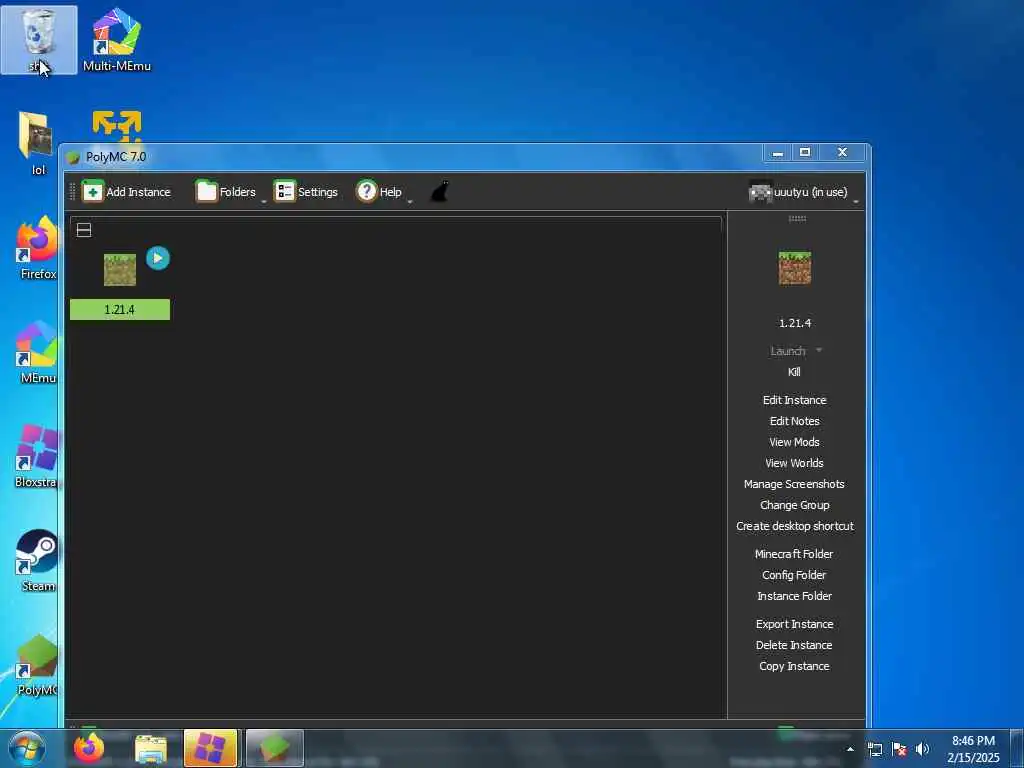This screenshot has height=768, width=1024.
Task: Click the volume speaker tray icon
Action: tap(922, 750)
